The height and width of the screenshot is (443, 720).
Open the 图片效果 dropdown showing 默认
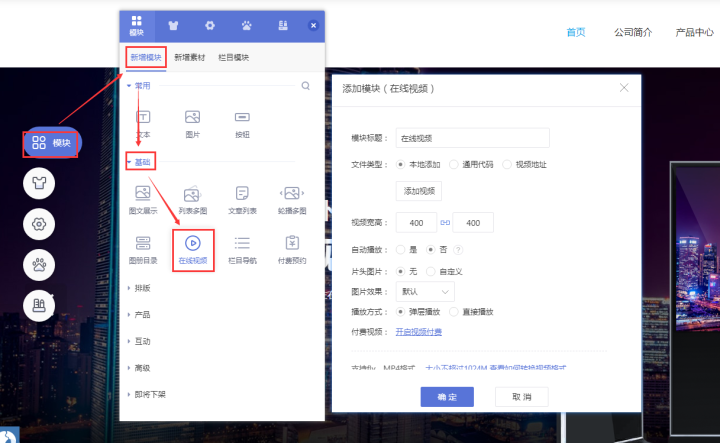[x=425, y=292]
